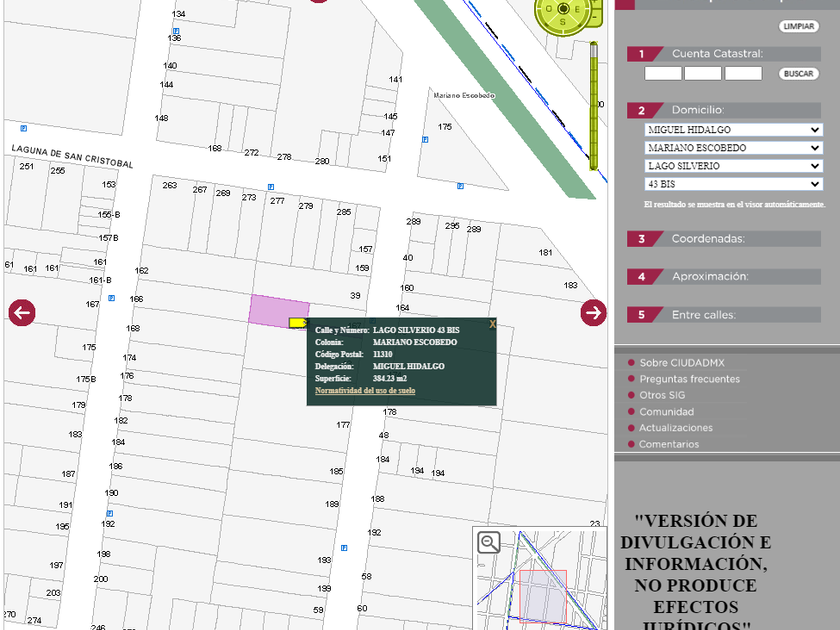Click the yellow parcel marker icon
The width and height of the screenshot is (840, 630).
point(298,322)
